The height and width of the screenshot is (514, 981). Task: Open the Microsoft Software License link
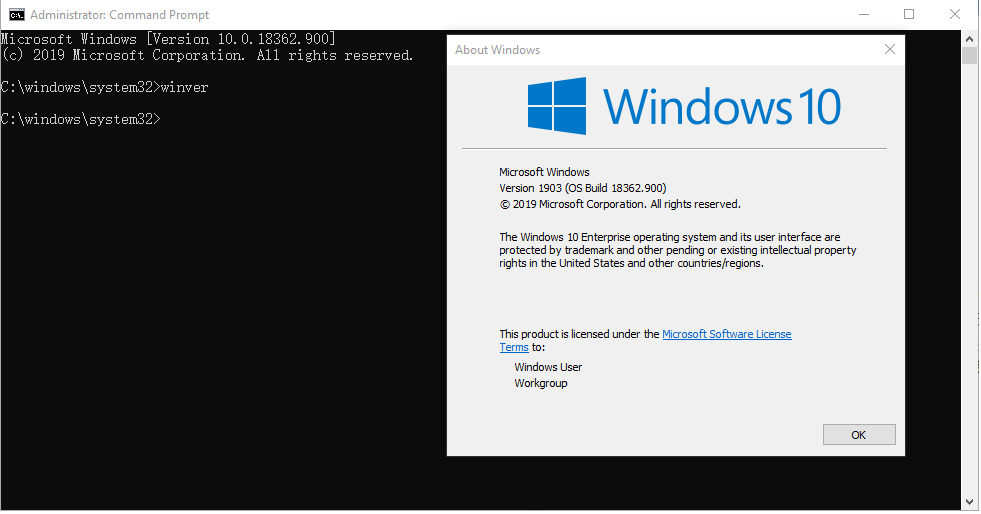point(726,334)
